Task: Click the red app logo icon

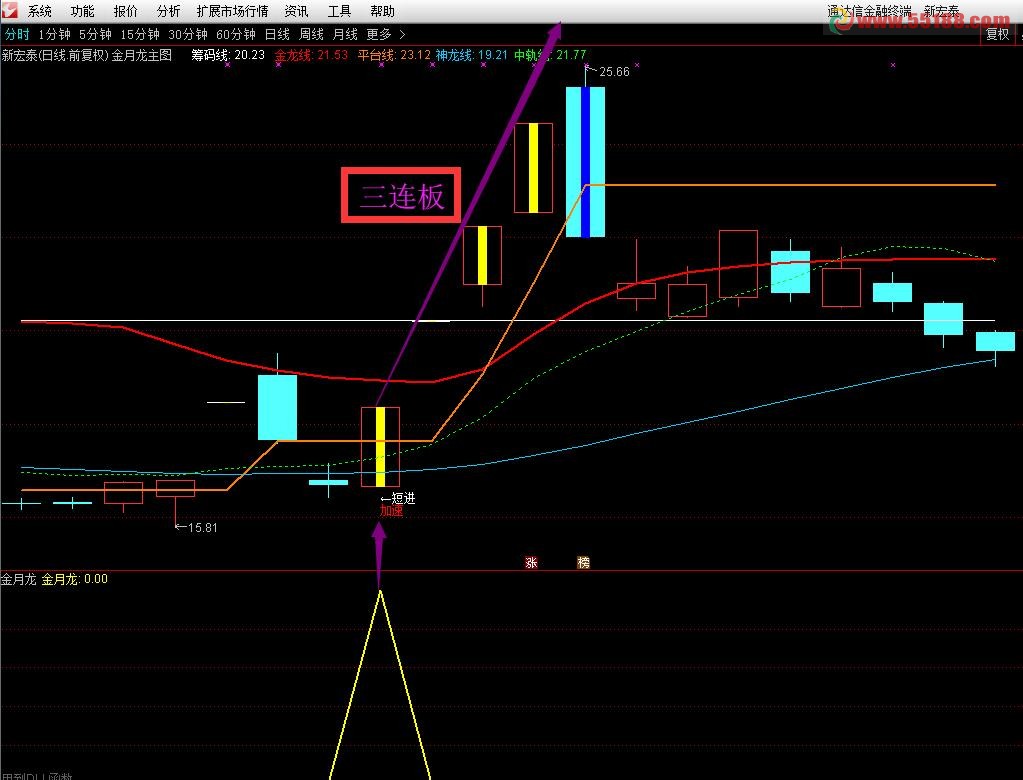Action: pyautogui.click(x=10, y=10)
